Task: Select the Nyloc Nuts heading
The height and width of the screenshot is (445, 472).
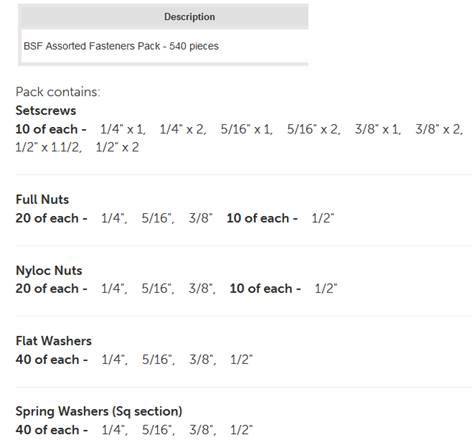Action: [x=49, y=270]
